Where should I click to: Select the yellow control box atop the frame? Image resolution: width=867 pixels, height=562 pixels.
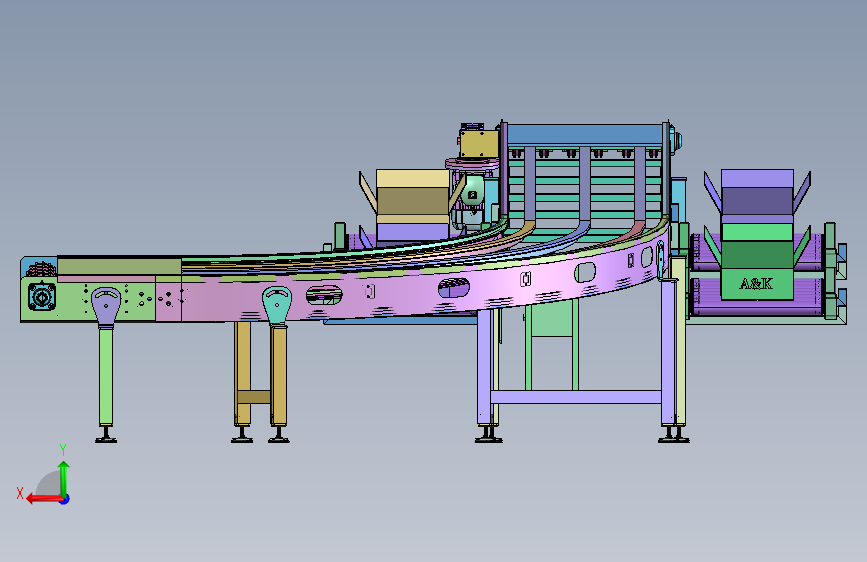tap(479, 144)
